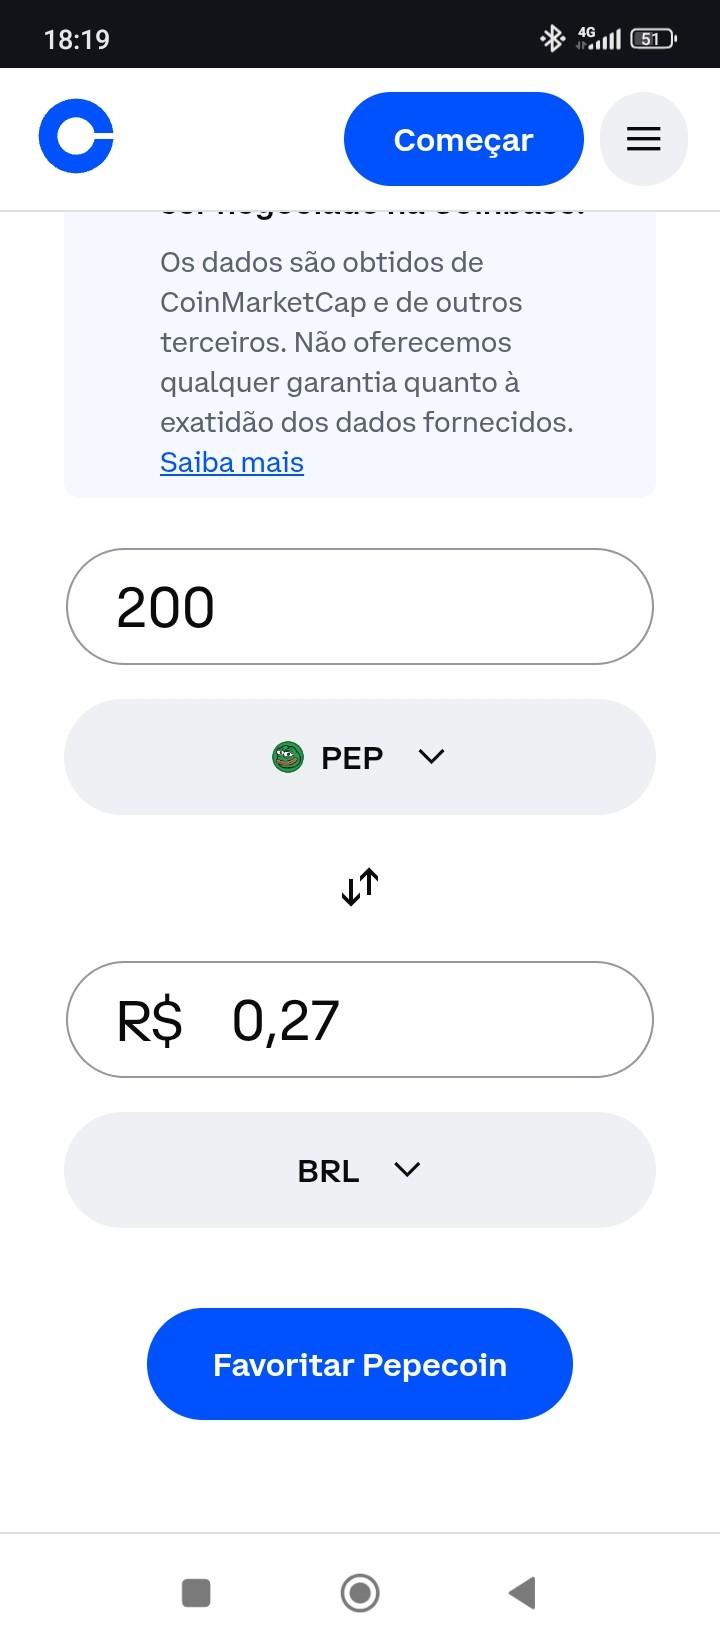Viewport: 720px width, 1640px height.
Task: Open the hamburger menu
Action: [643, 139]
